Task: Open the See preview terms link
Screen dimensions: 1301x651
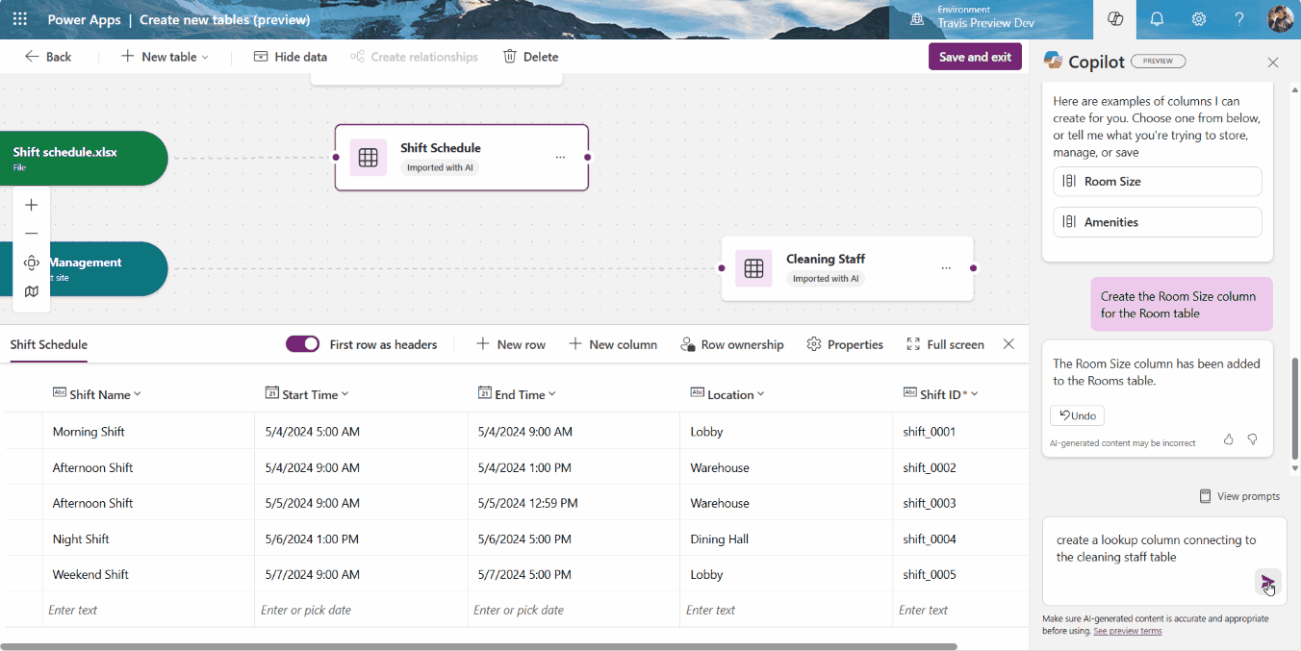Action: [1127, 631]
